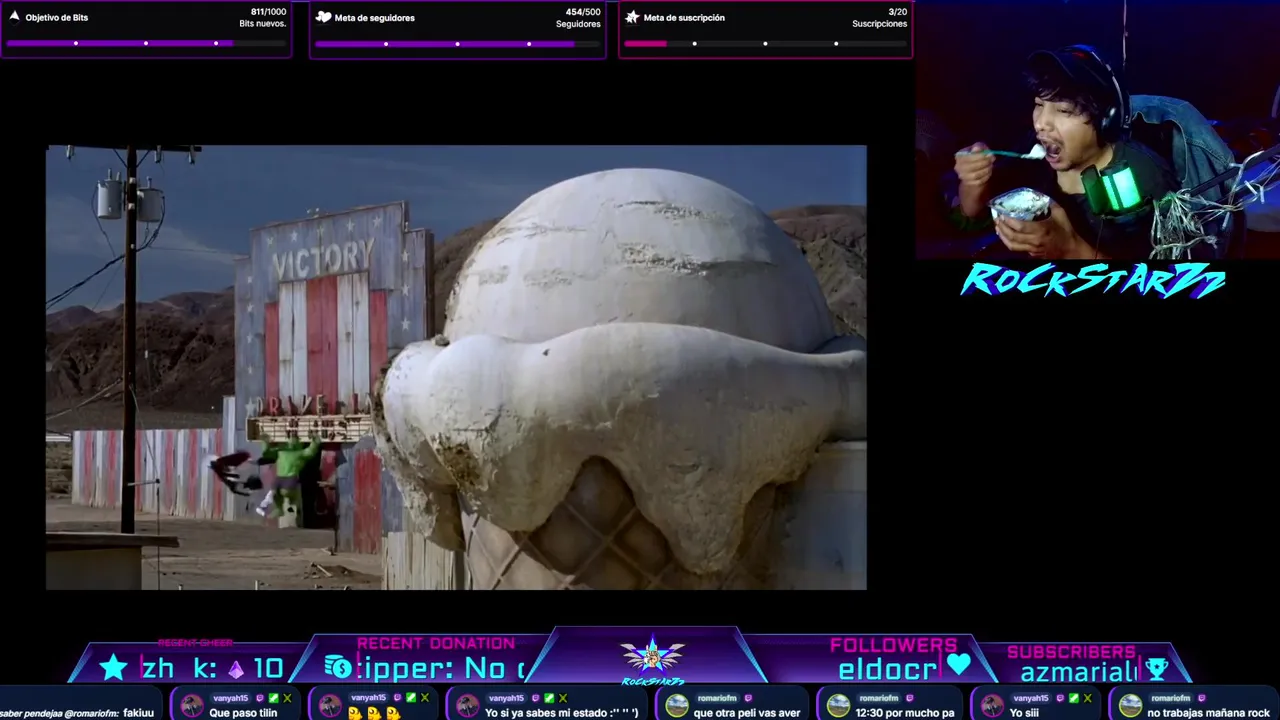Click the 'Objetivo de Bits' label
Image resolution: width=1280 pixels, height=720 pixels.
[57, 18]
